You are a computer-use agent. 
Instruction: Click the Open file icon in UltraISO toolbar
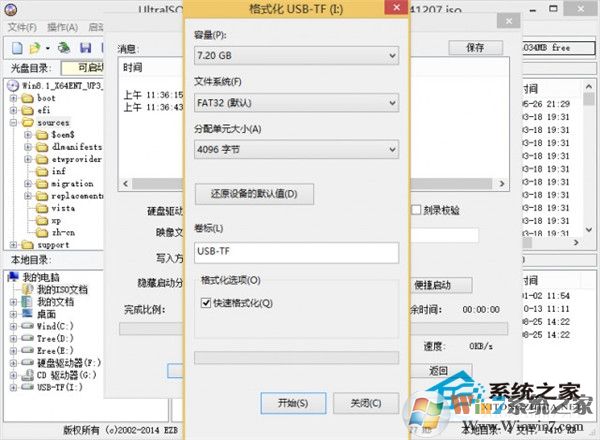click(35, 48)
